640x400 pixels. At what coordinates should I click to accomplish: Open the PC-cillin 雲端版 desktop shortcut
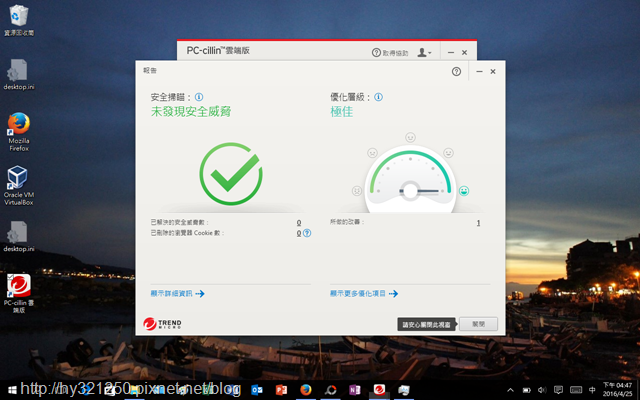(19, 293)
